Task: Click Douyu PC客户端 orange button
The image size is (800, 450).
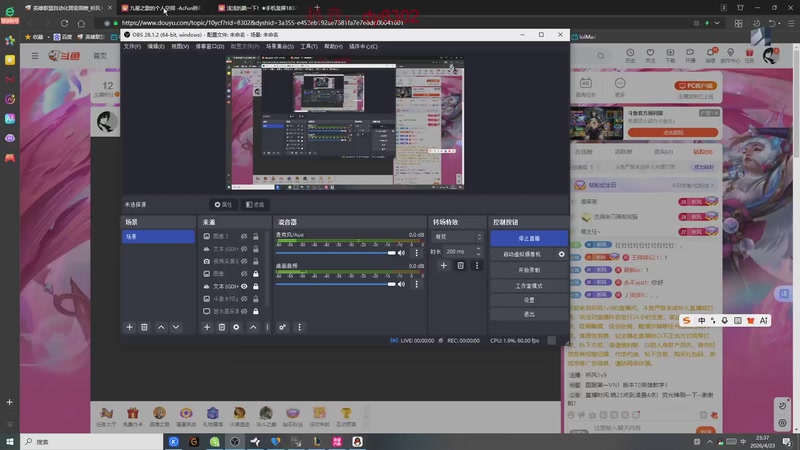Action: coord(696,86)
